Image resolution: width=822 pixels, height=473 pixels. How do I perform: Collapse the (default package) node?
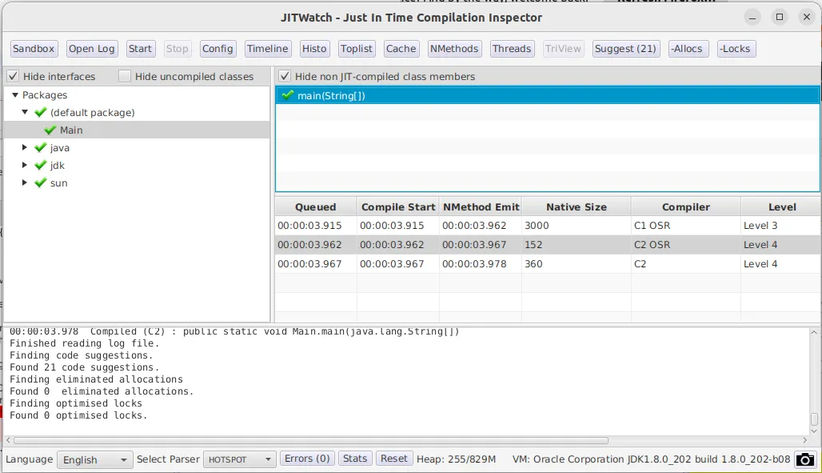point(25,112)
